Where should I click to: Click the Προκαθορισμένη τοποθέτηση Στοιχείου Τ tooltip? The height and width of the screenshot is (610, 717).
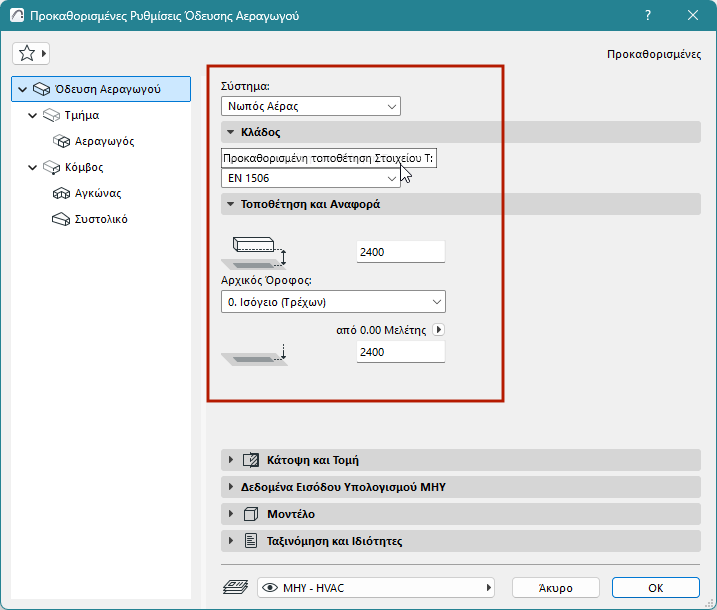(x=329, y=158)
